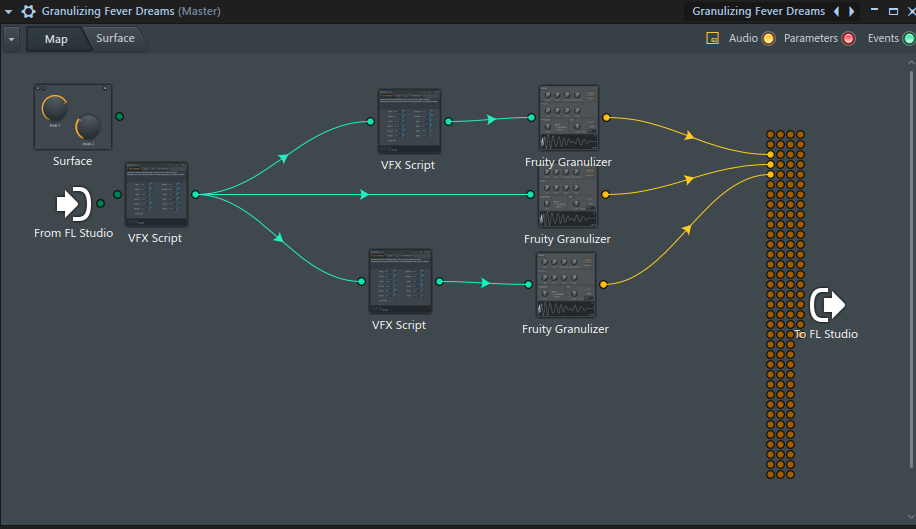
Task: Open the Granulizing Fever Dreams preset selector
Action: pyautogui.click(x=758, y=11)
